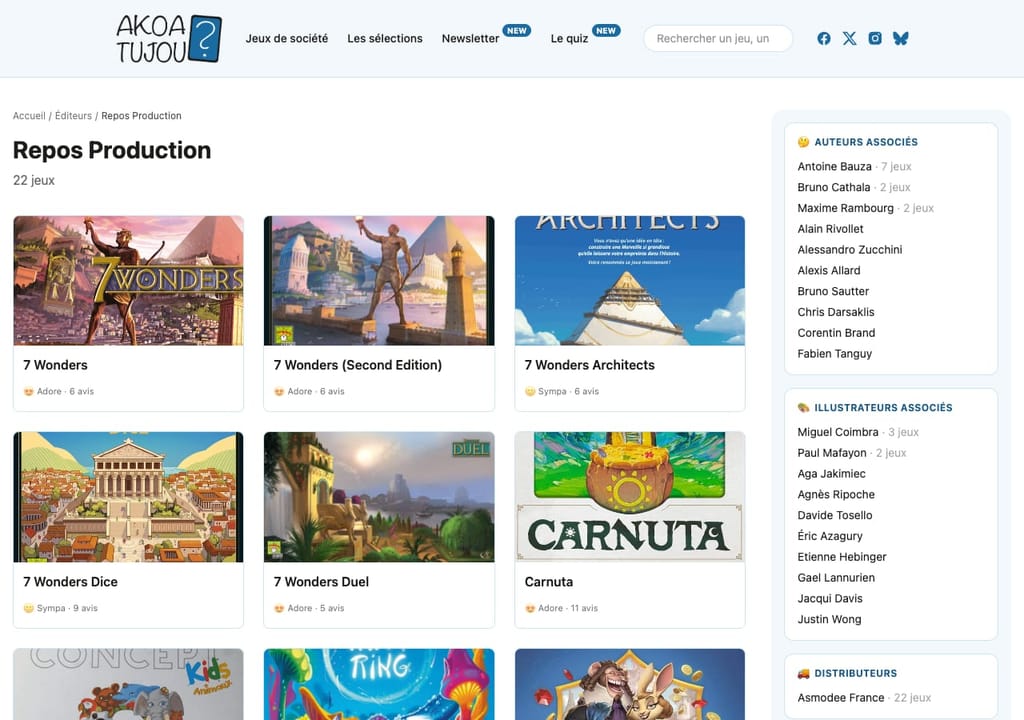The width and height of the screenshot is (1024, 720).
Task: Select illustrator Aga Jakimiec
Action: (831, 474)
